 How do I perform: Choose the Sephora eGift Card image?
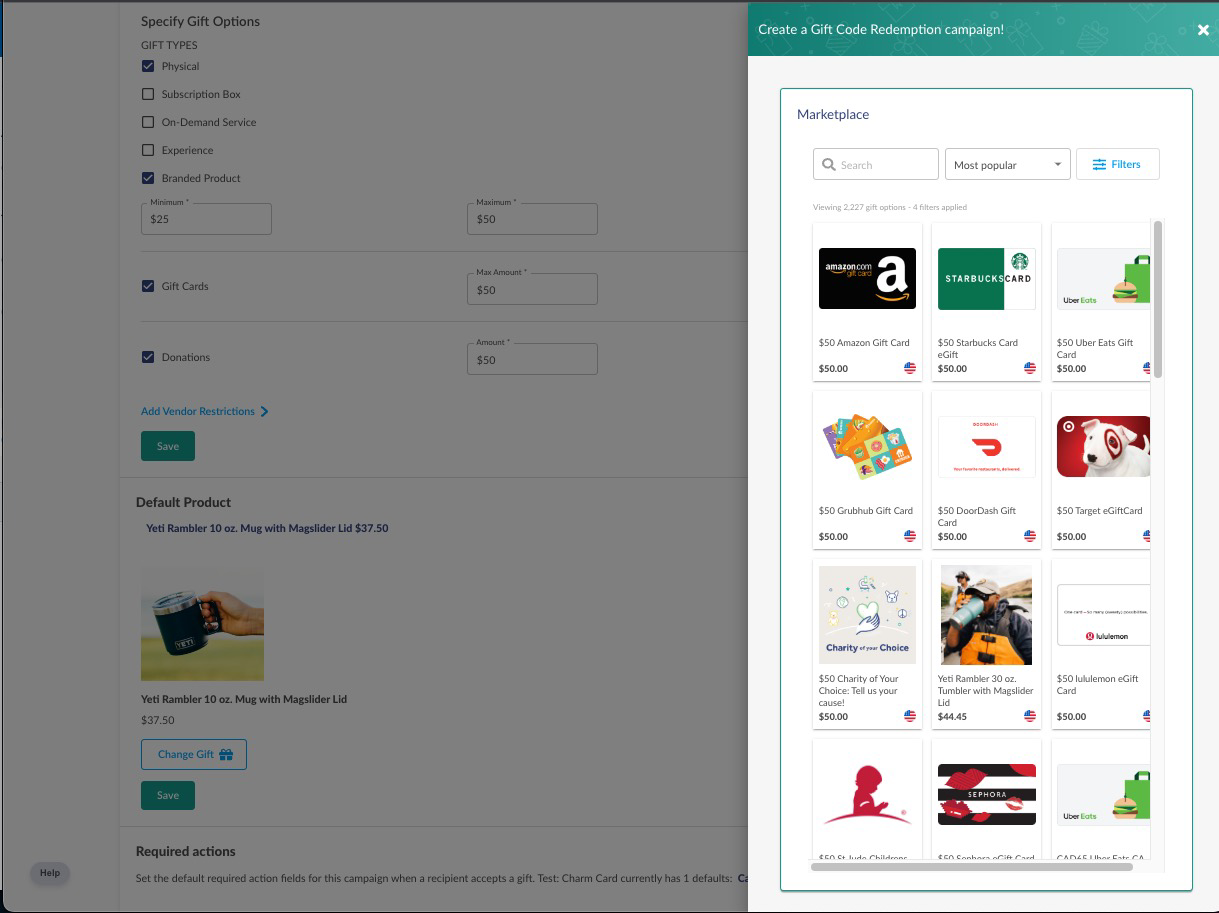[x=986, y=795]
